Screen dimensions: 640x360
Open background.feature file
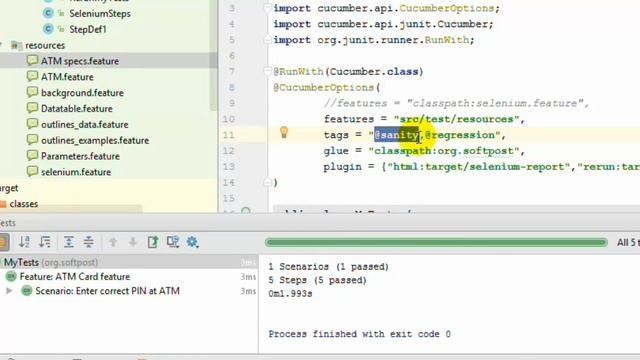coord(82,93)
